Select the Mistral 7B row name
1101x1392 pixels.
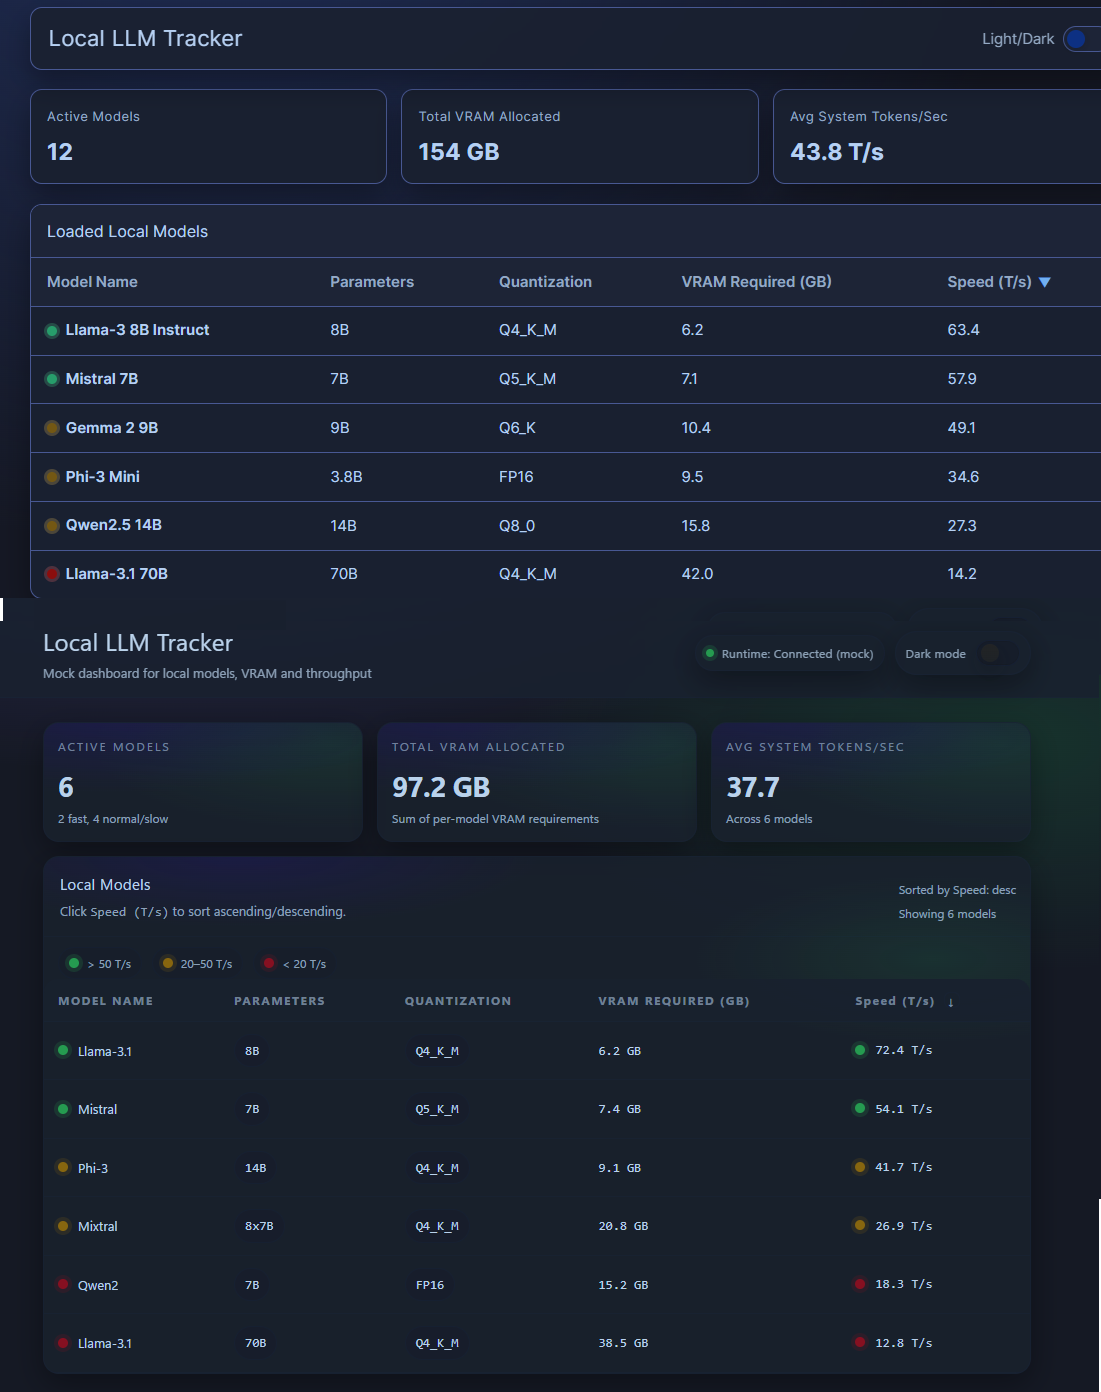(x=102, y=379)
